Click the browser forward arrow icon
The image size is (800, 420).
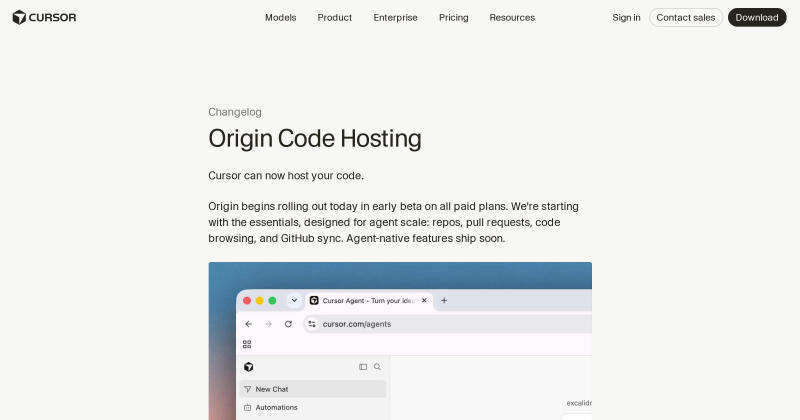(268, 324)
